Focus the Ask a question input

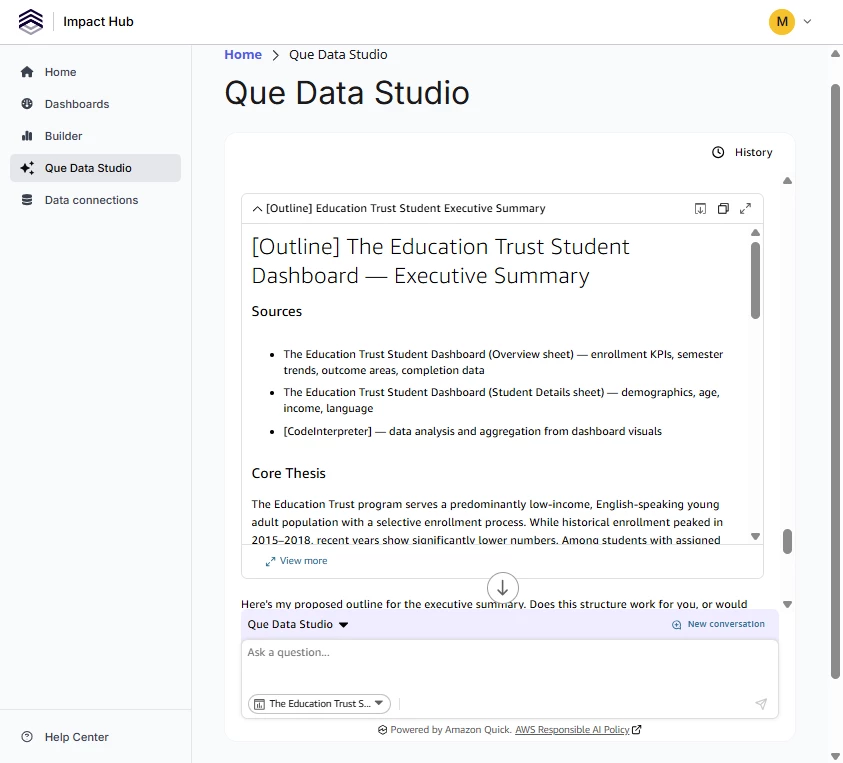pos(510,664)
